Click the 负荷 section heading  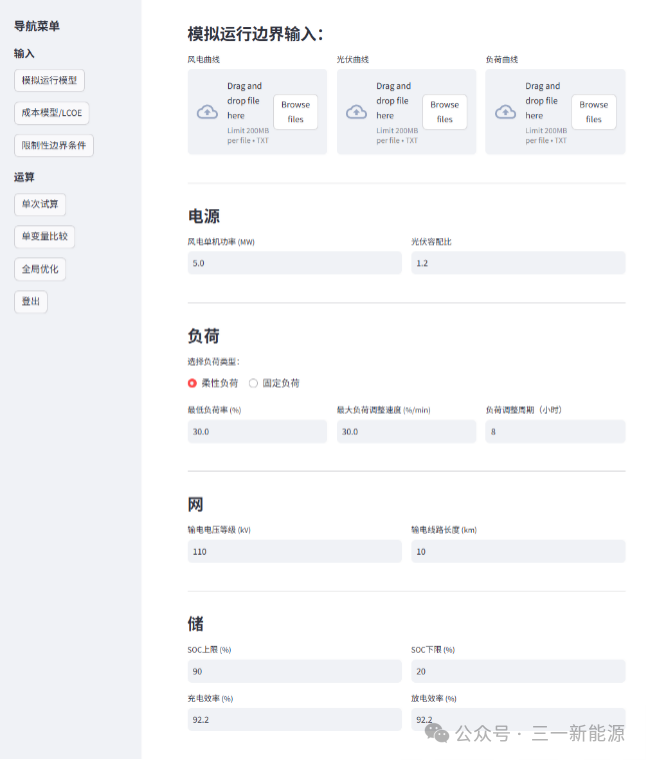(x=204, y=336)
